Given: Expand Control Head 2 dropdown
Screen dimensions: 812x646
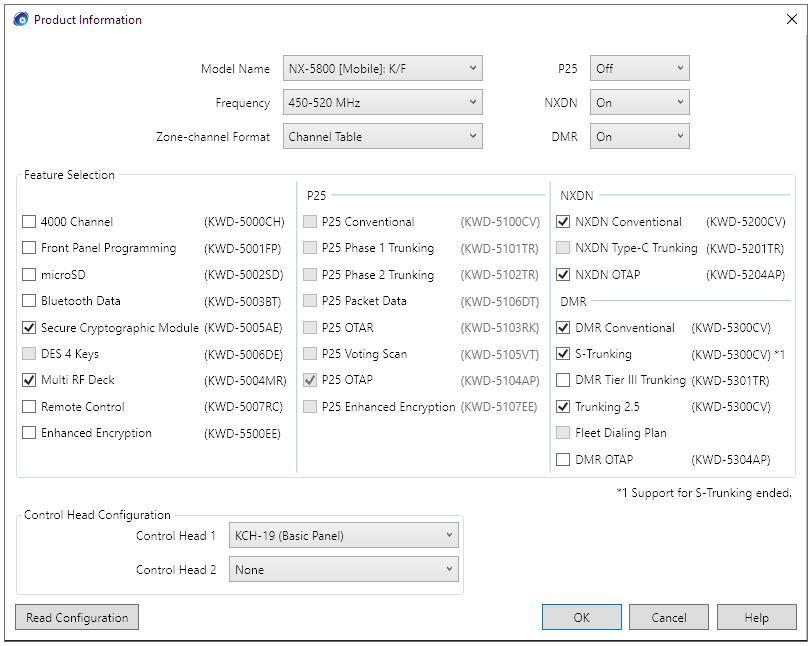Looking at the screenshot, I should (x=343, y=570).
